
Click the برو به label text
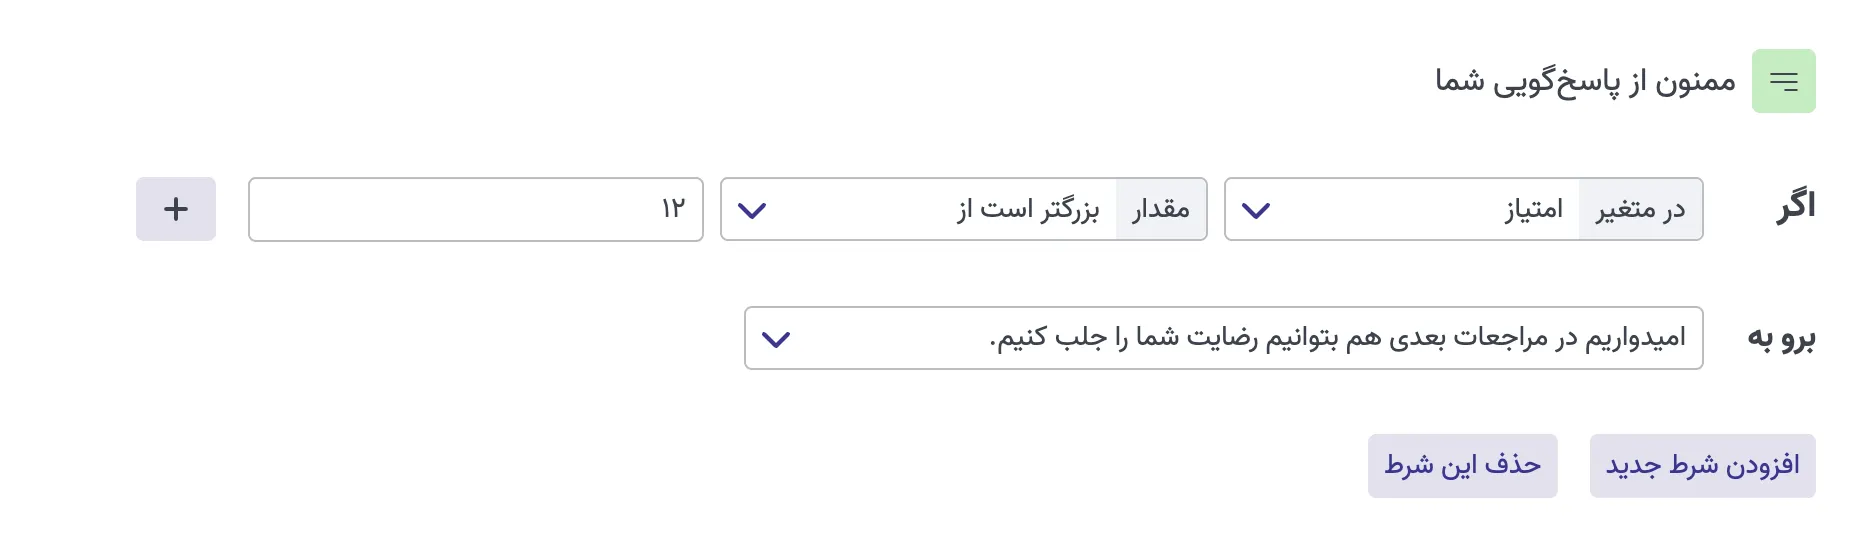click(x=1780, y=338)
